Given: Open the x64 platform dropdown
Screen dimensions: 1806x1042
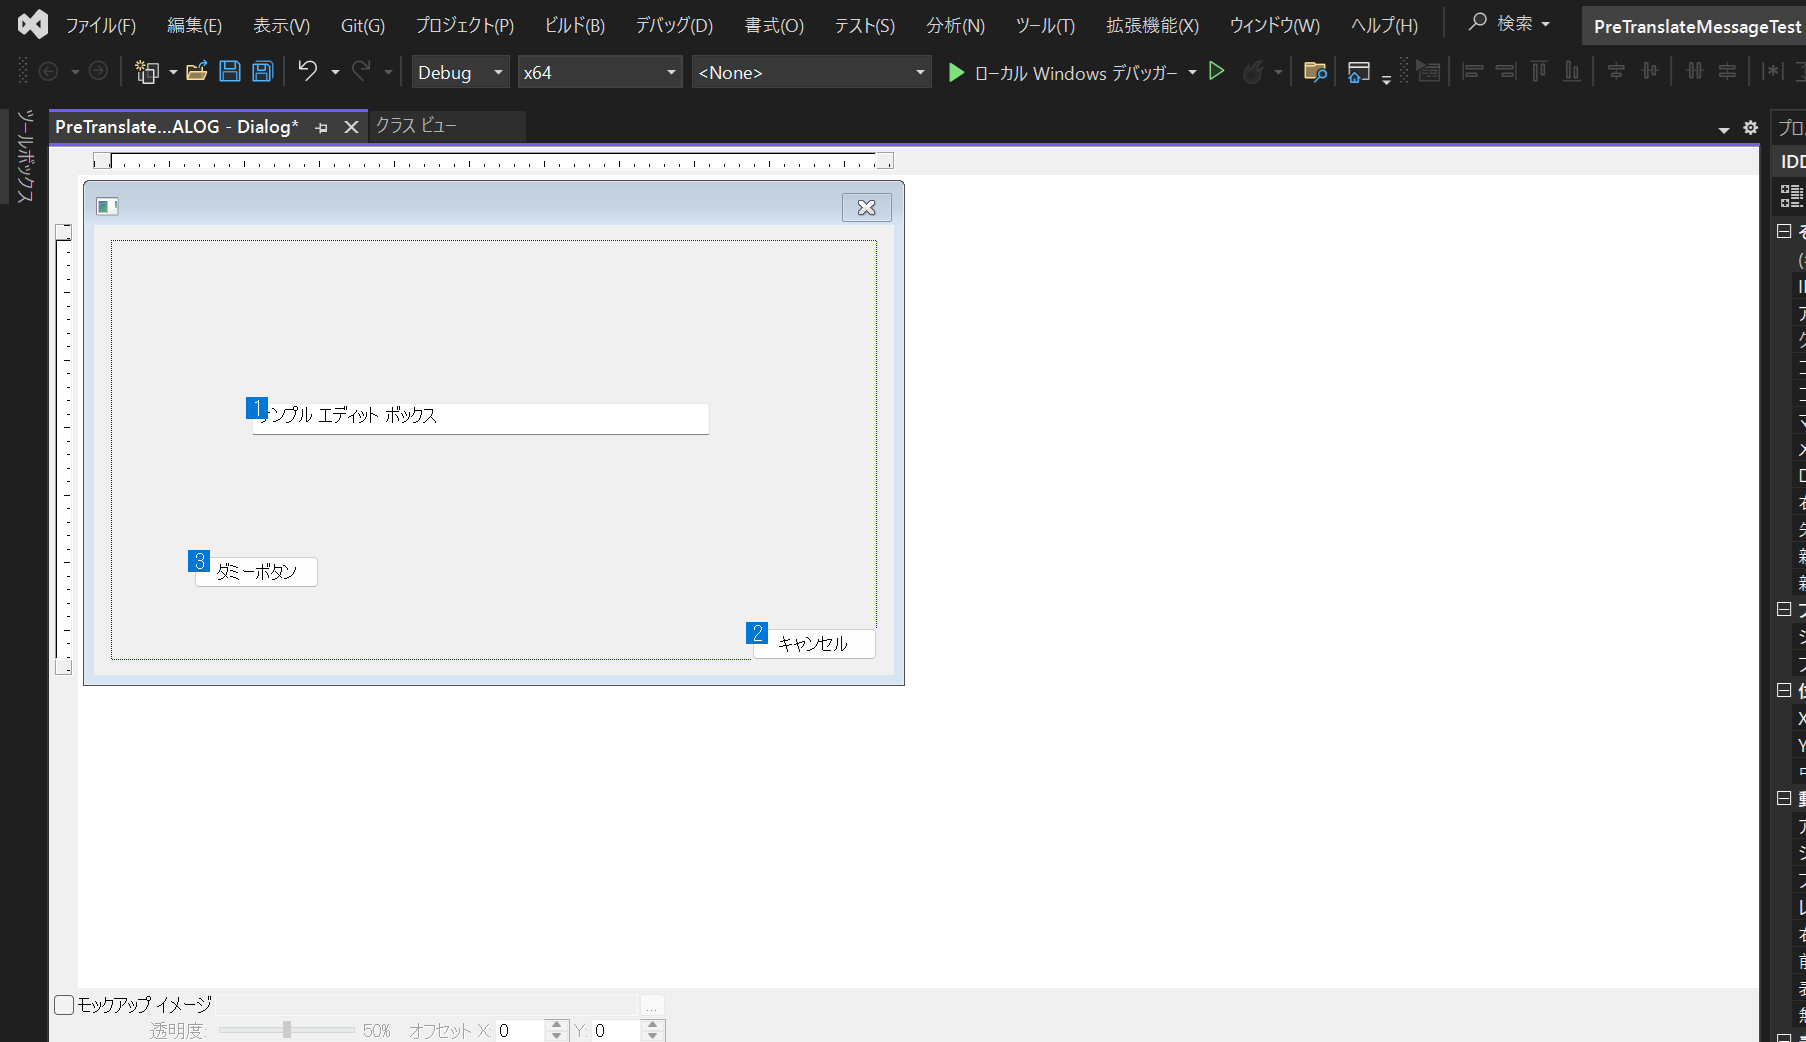Looking at the screenshot, I should coord(599,72).
